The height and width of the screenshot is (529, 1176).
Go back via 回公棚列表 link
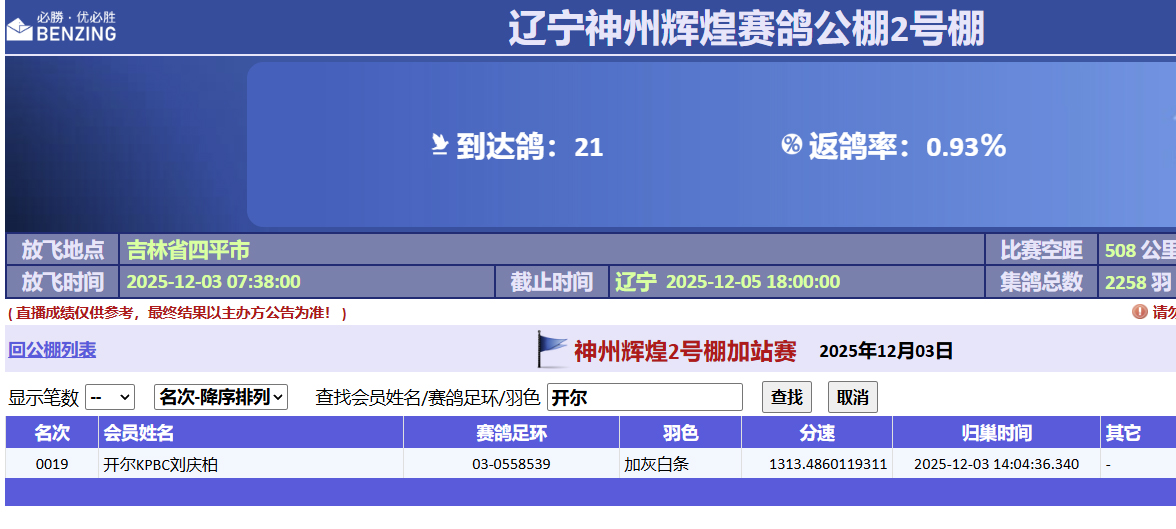pyautogui.click(x=52, y=350)
